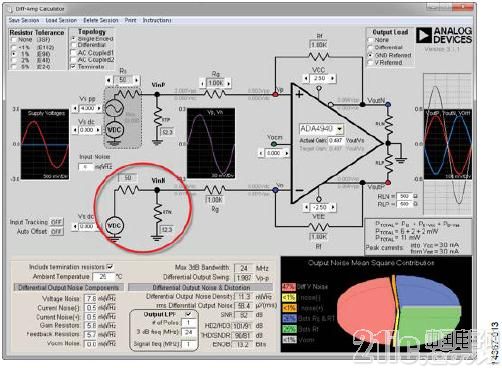
Task: Click the Vp, Vn waveform plot
Action: click(x=211, y=143)
